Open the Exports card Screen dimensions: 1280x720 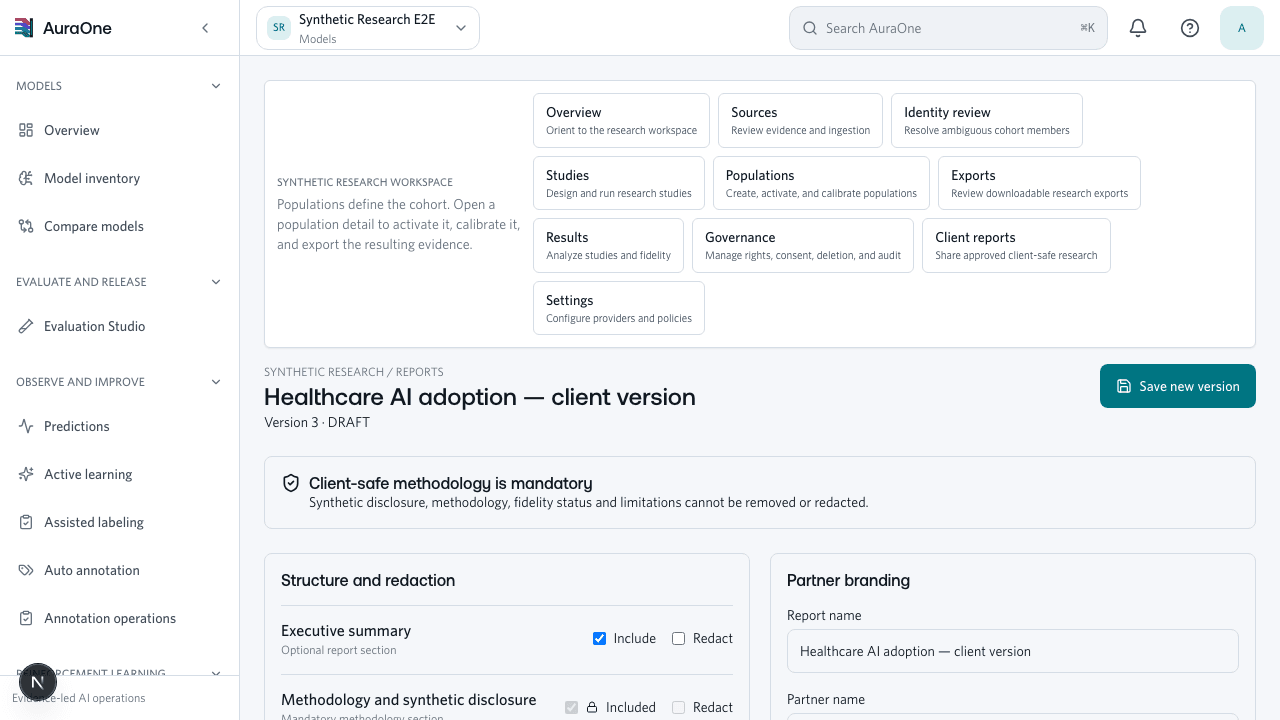(1039, 183)
